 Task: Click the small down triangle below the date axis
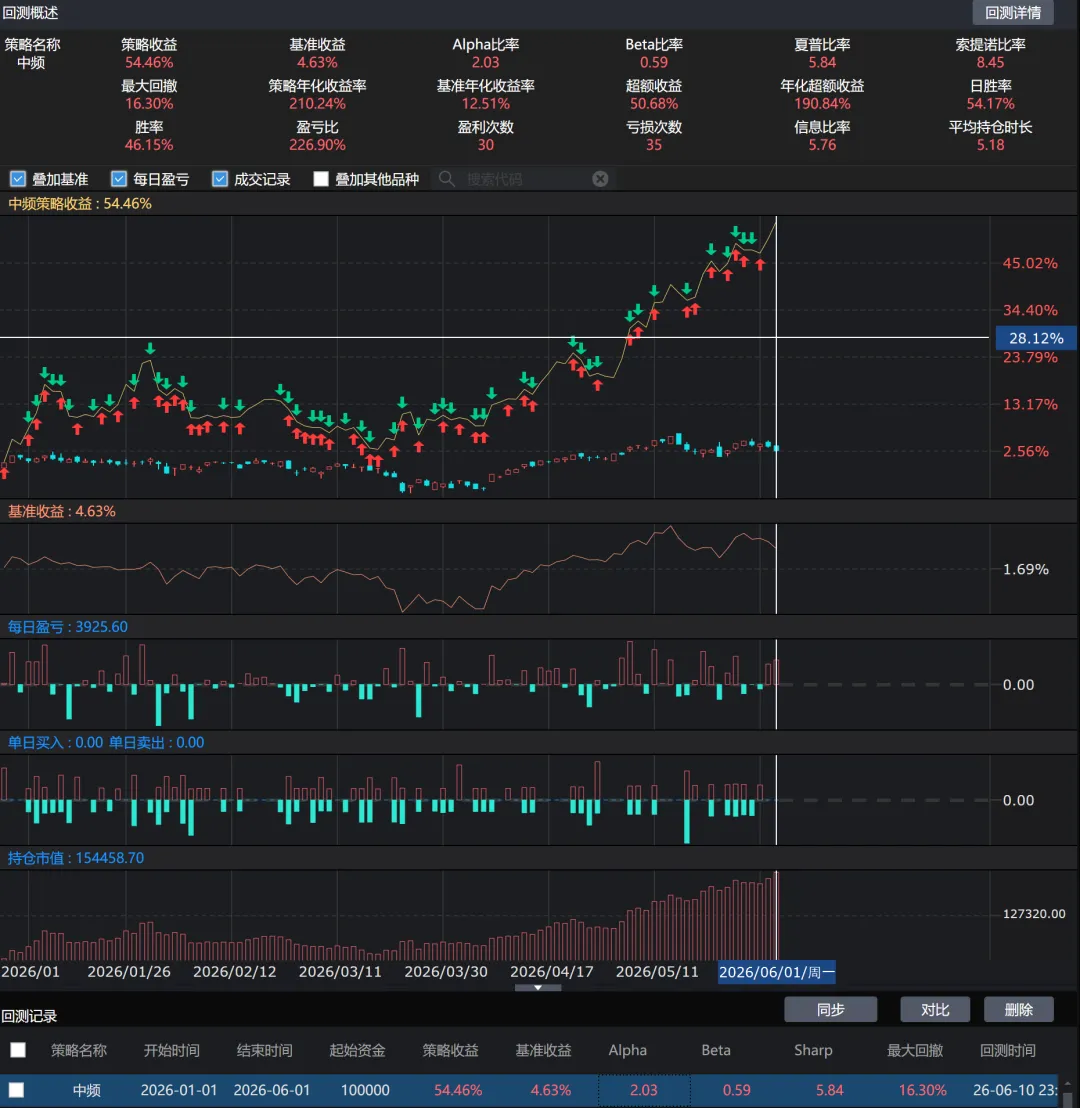pos(538,987)
